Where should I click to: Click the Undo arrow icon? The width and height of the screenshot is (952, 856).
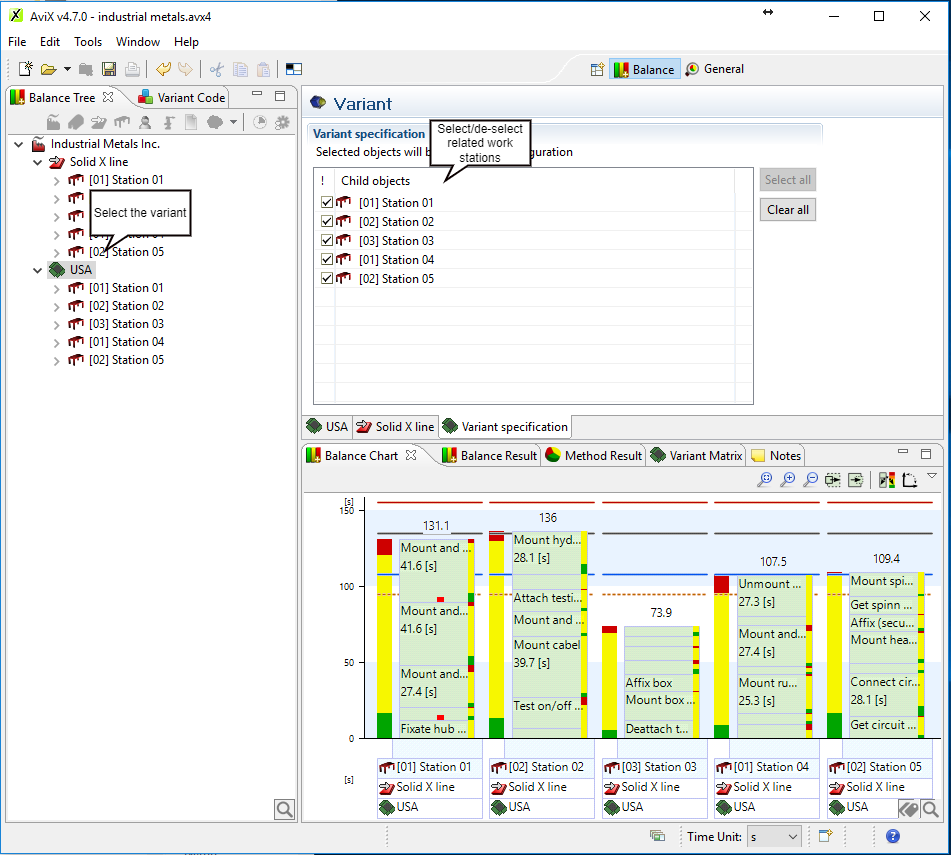pos(164,69)
